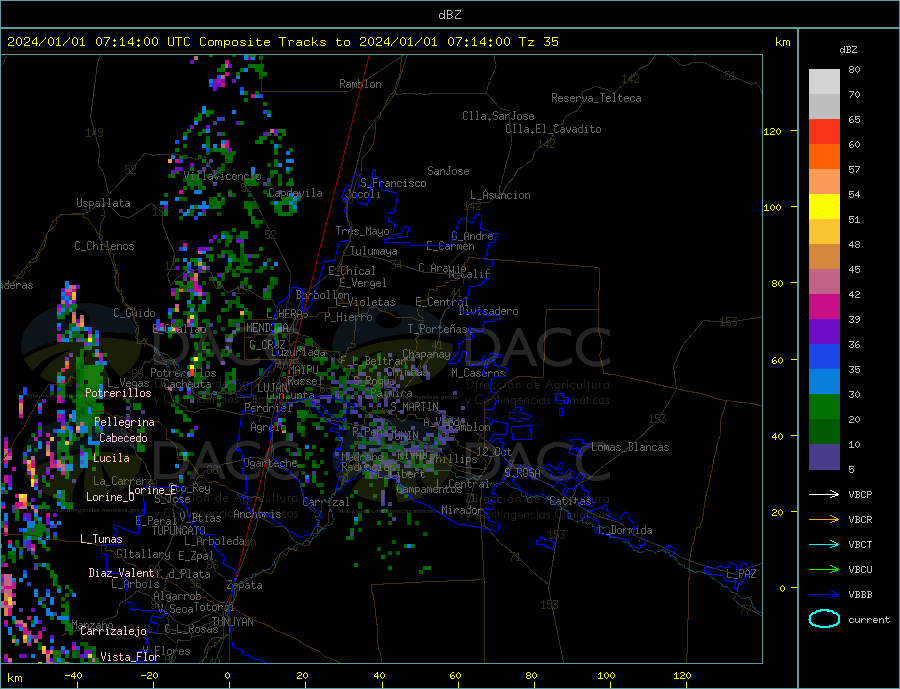Click the Pellegrina place label
This screenshot has width=900, height=689.
click(x=125, y=422)
